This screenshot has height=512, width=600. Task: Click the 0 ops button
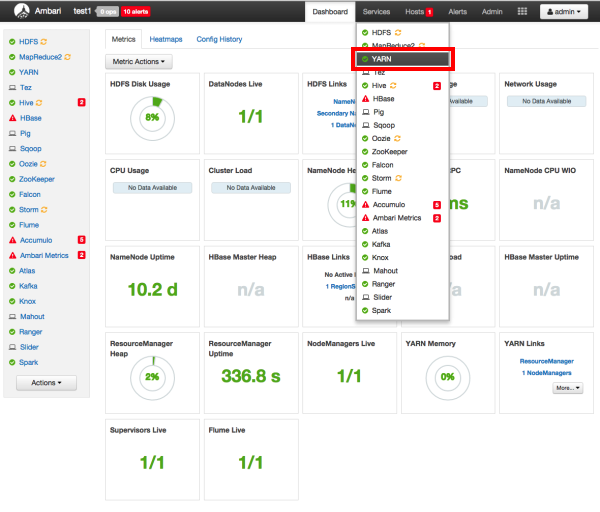click(108, 12)
